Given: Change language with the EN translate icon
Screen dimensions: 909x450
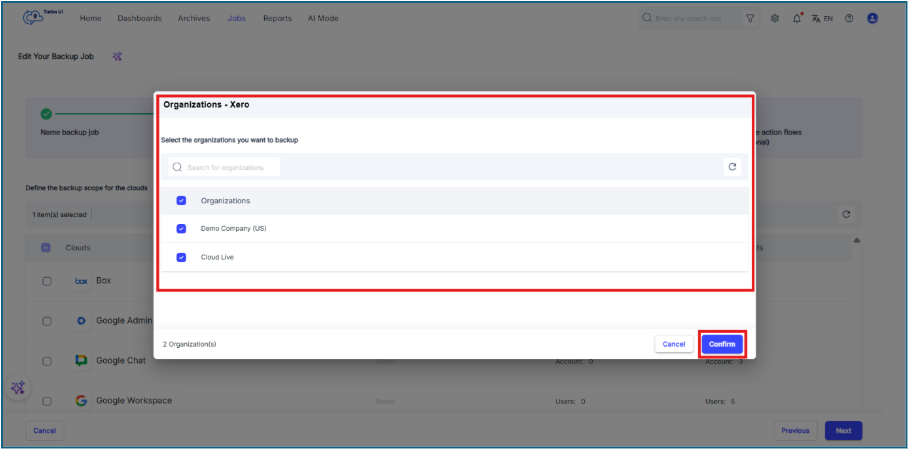Looking at the screenshot, I should pyautogui.click(x=822, y=19).
